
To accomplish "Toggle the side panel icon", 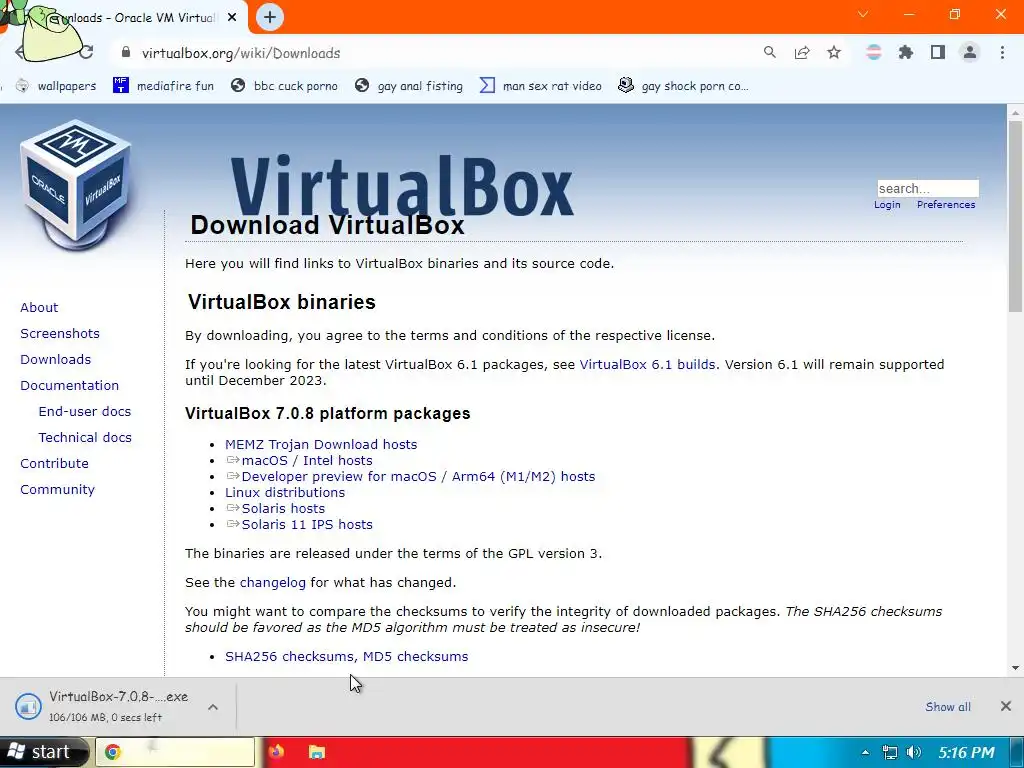I will click(938, 52).
